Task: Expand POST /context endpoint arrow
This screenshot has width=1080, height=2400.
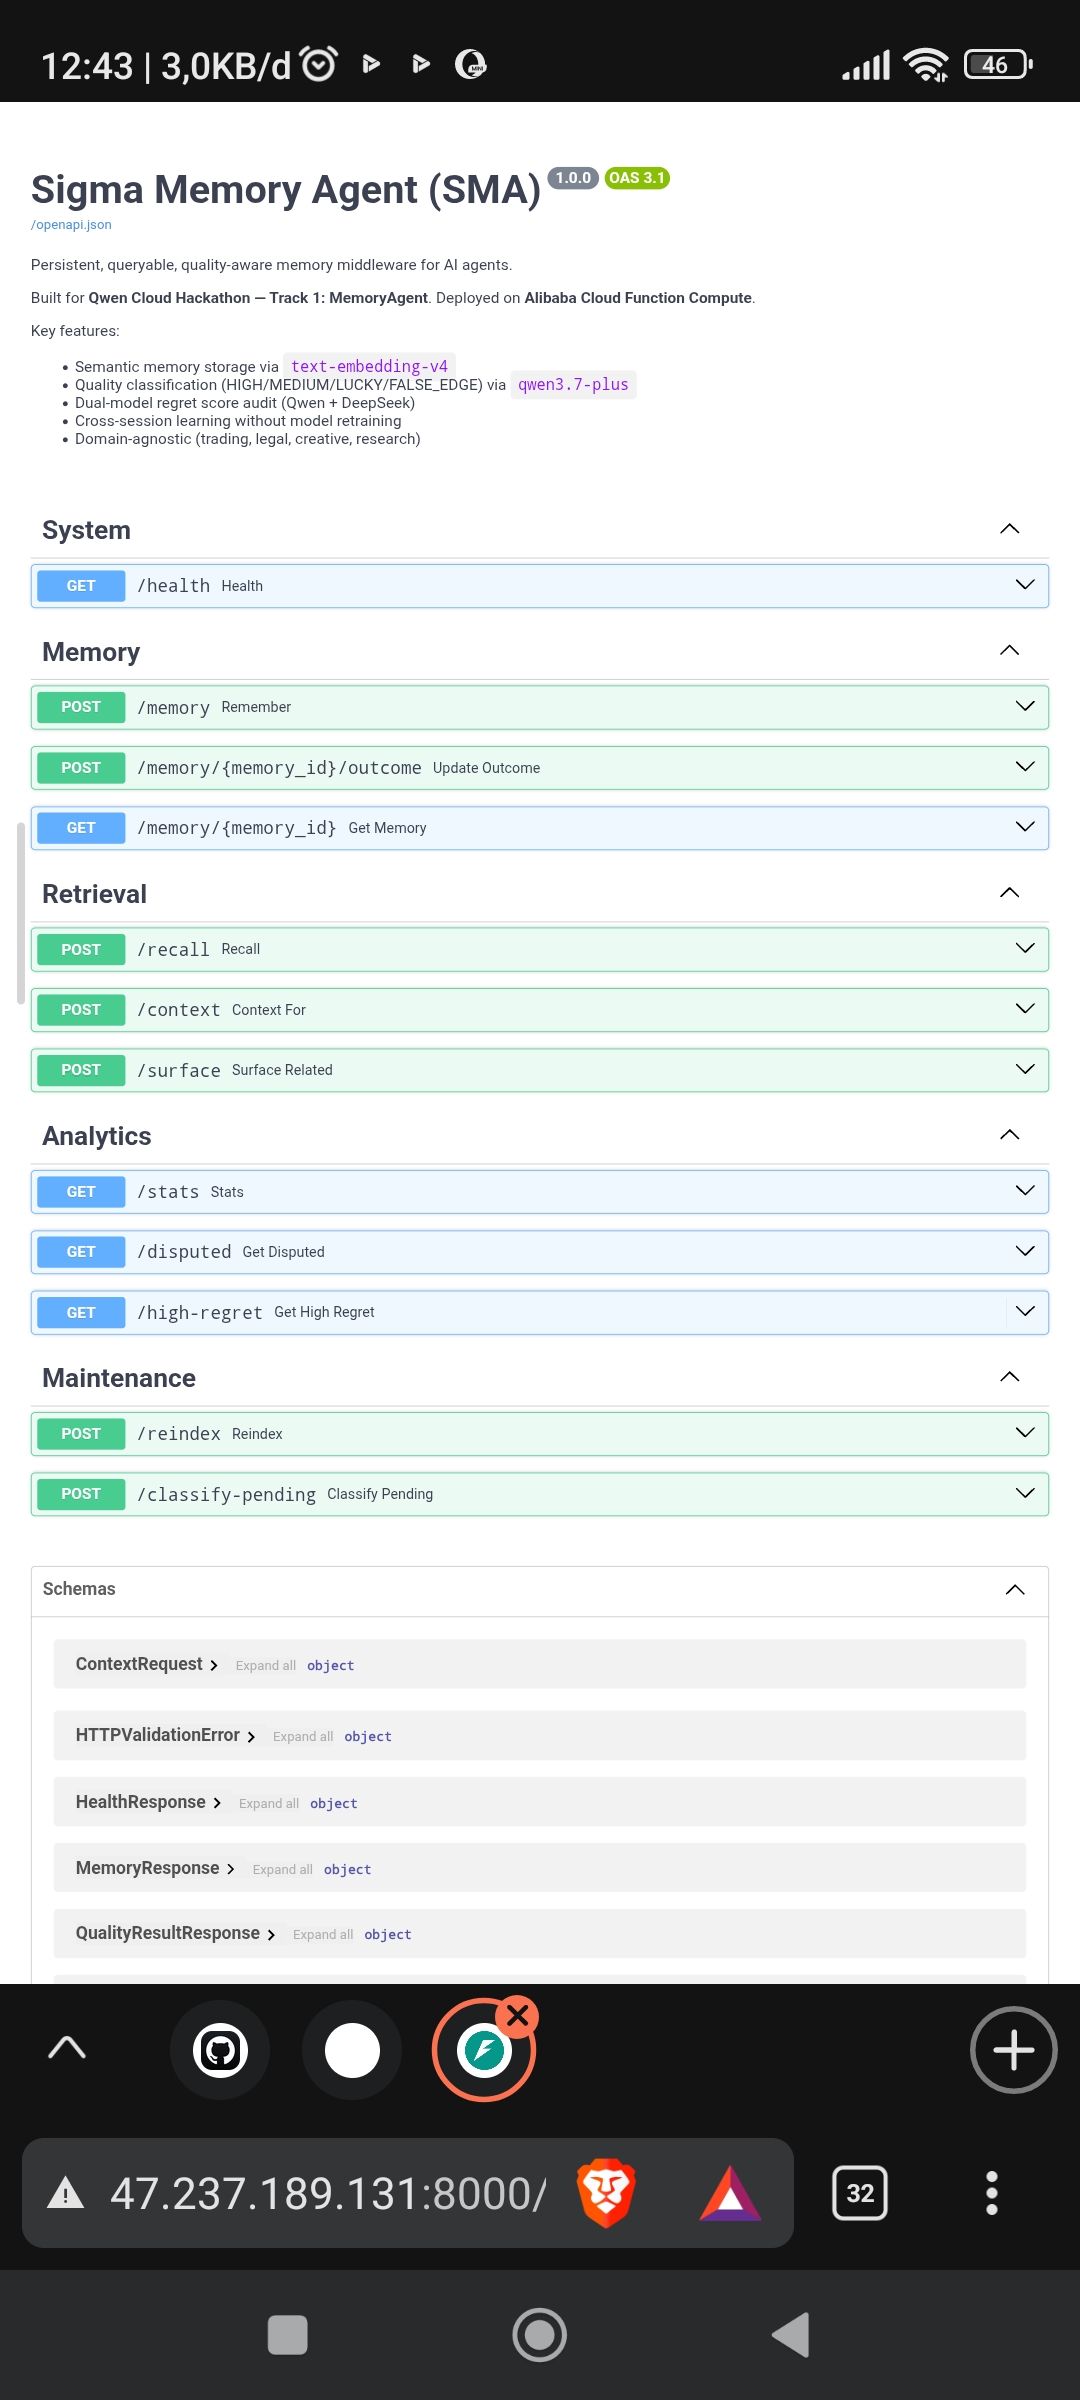Action: coord(1025,1009)
